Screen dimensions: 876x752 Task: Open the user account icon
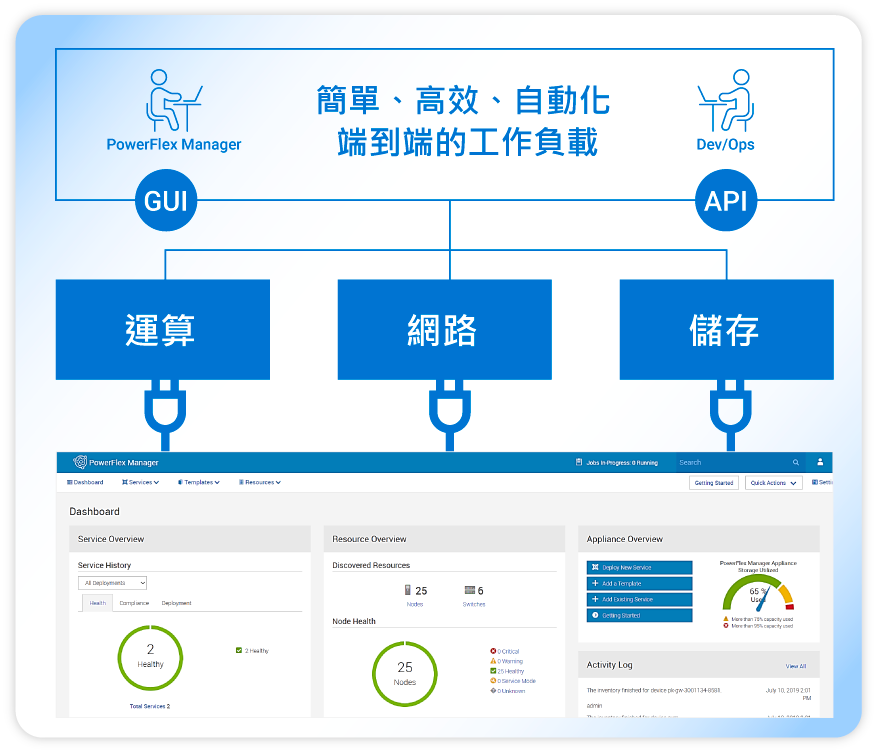click(820, 462)
